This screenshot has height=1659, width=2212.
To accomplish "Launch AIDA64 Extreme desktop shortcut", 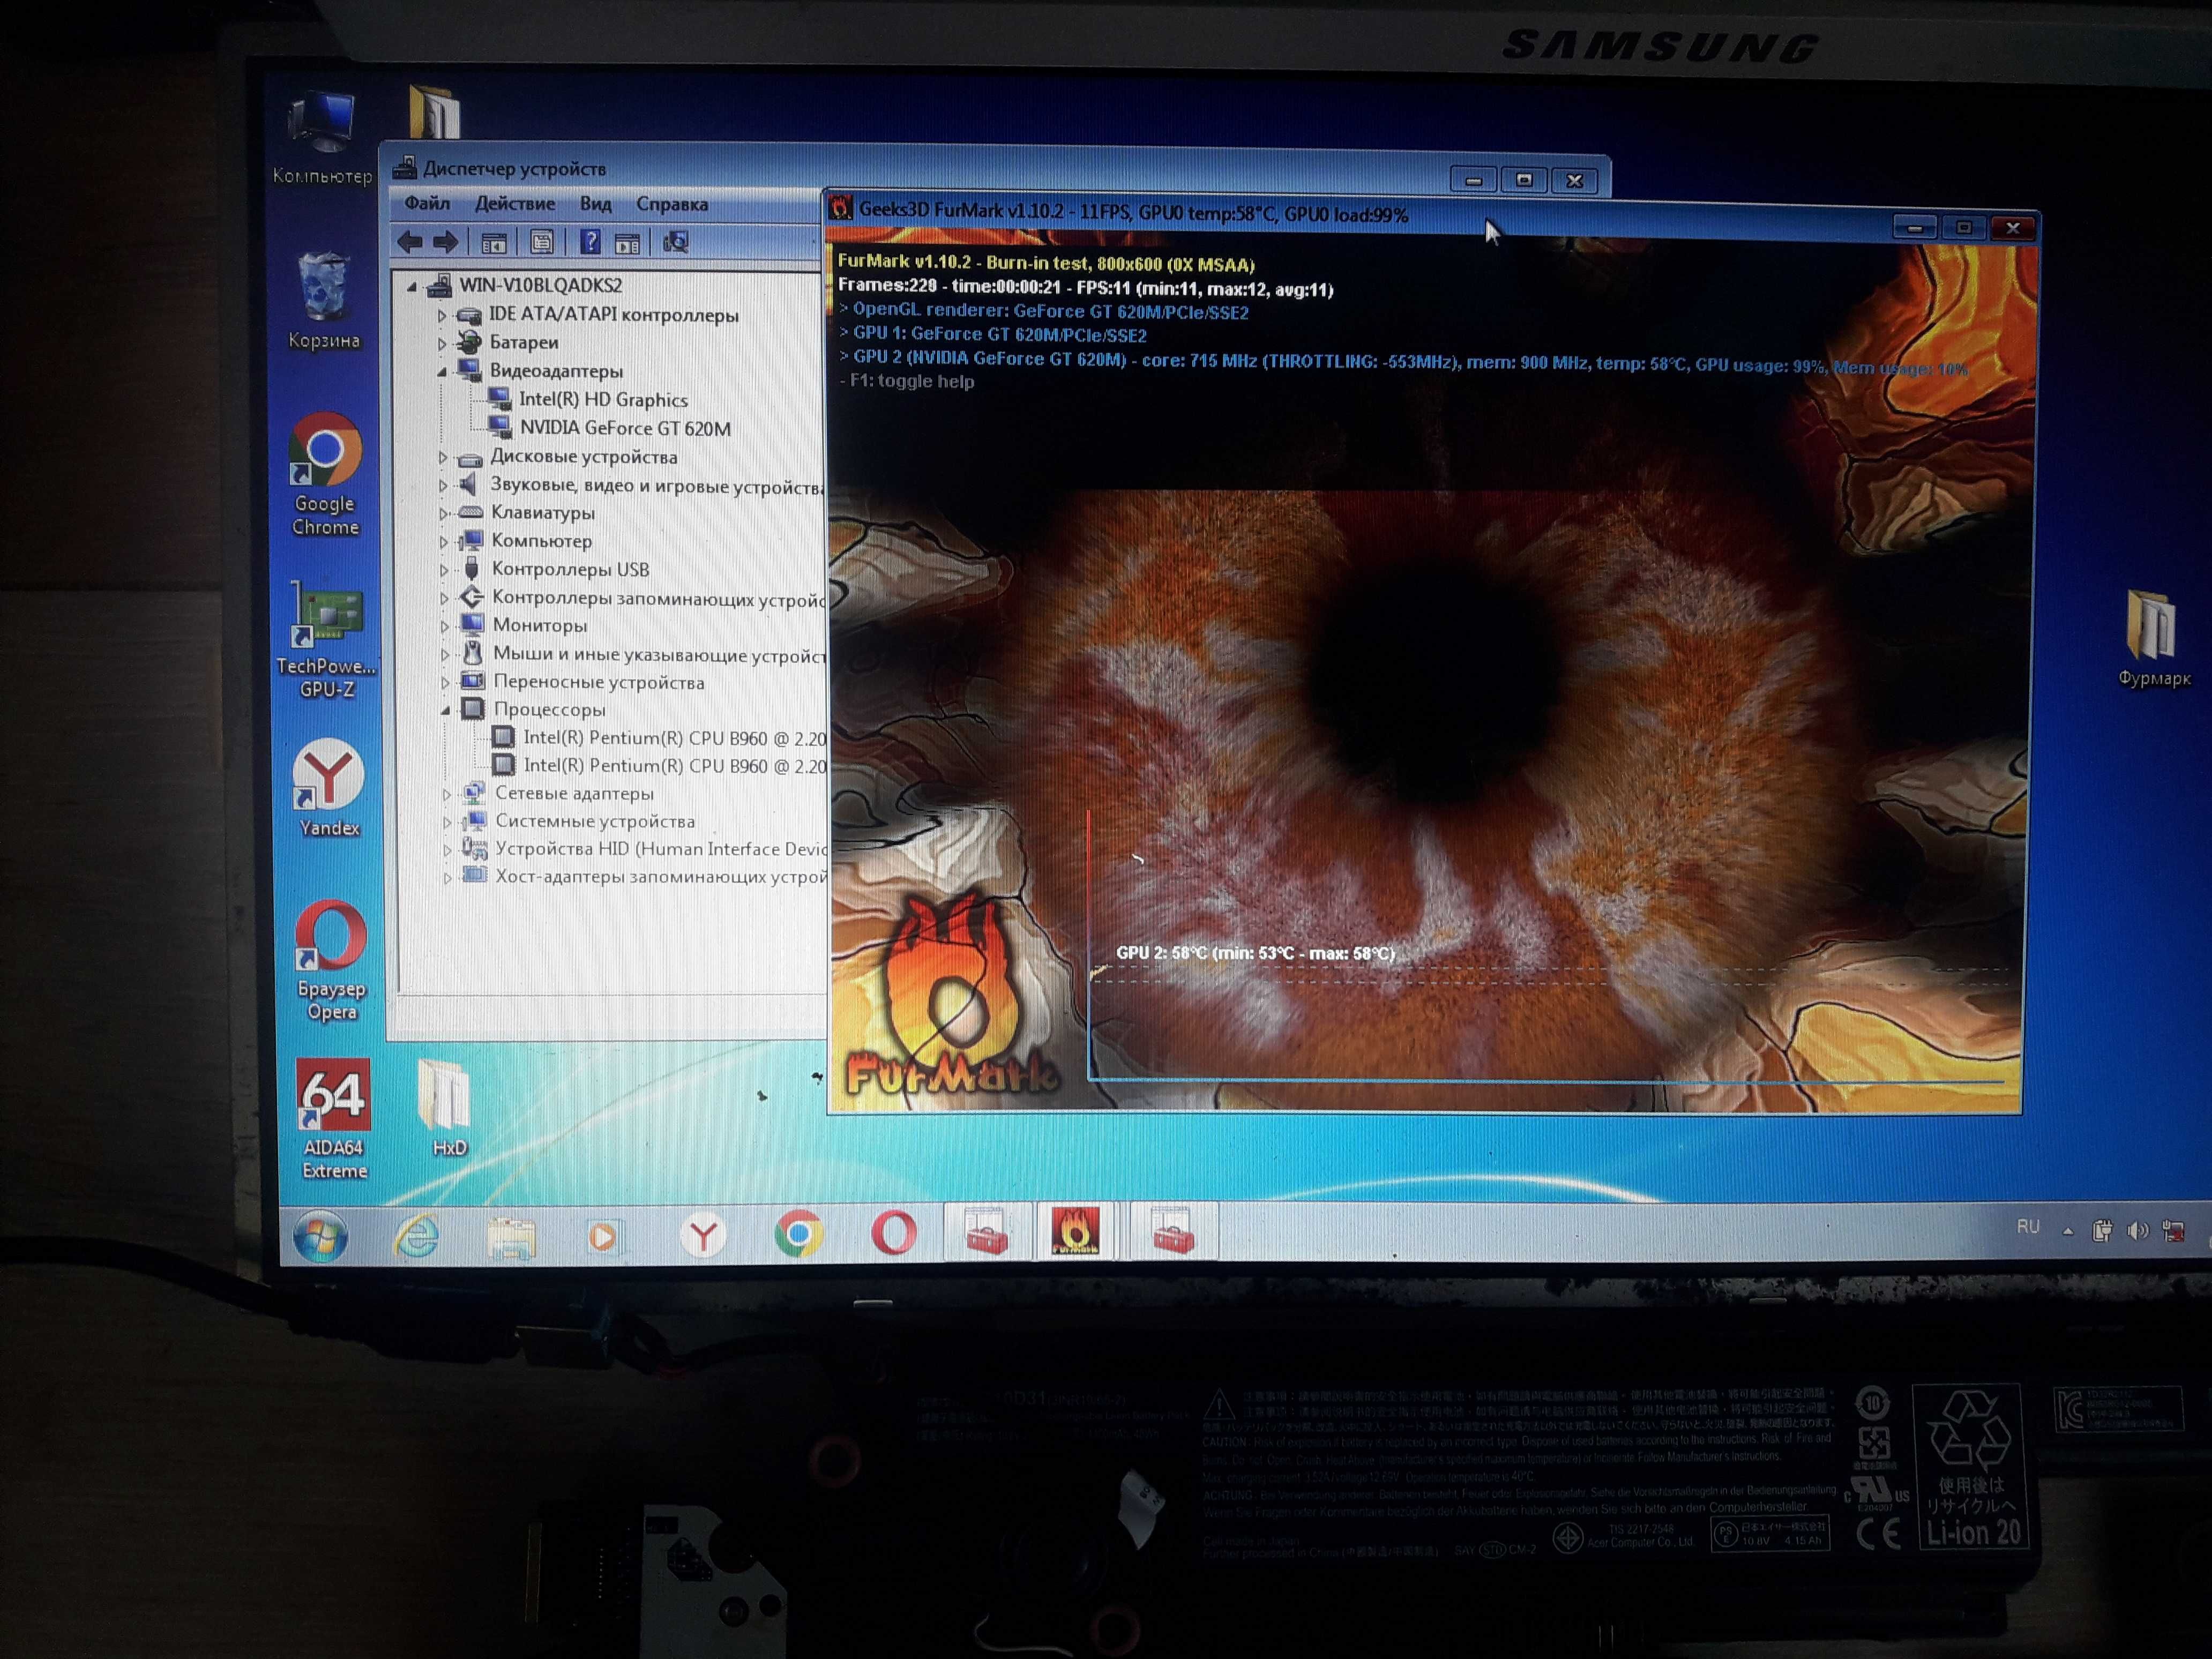I will pos(334,1120).
